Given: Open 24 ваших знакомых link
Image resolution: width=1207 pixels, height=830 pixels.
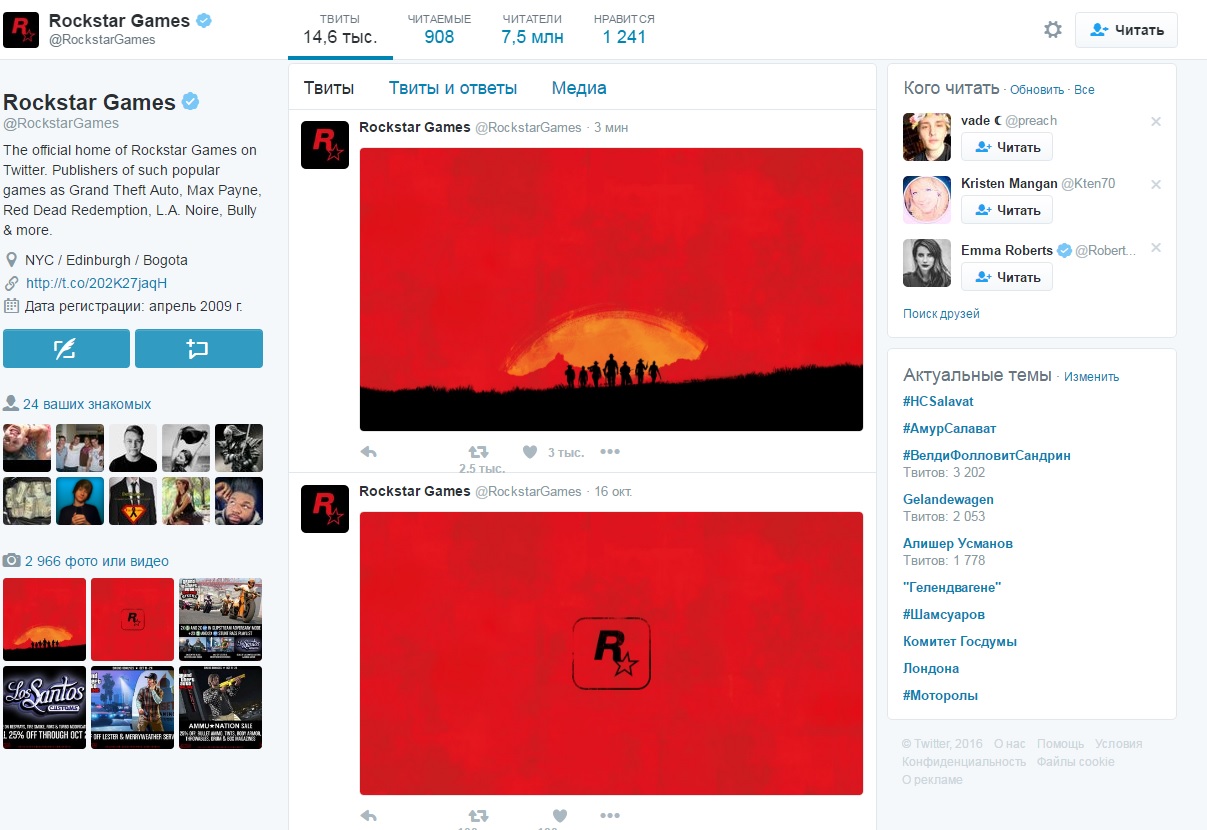Looking at the screenshot, I should 87,404.
